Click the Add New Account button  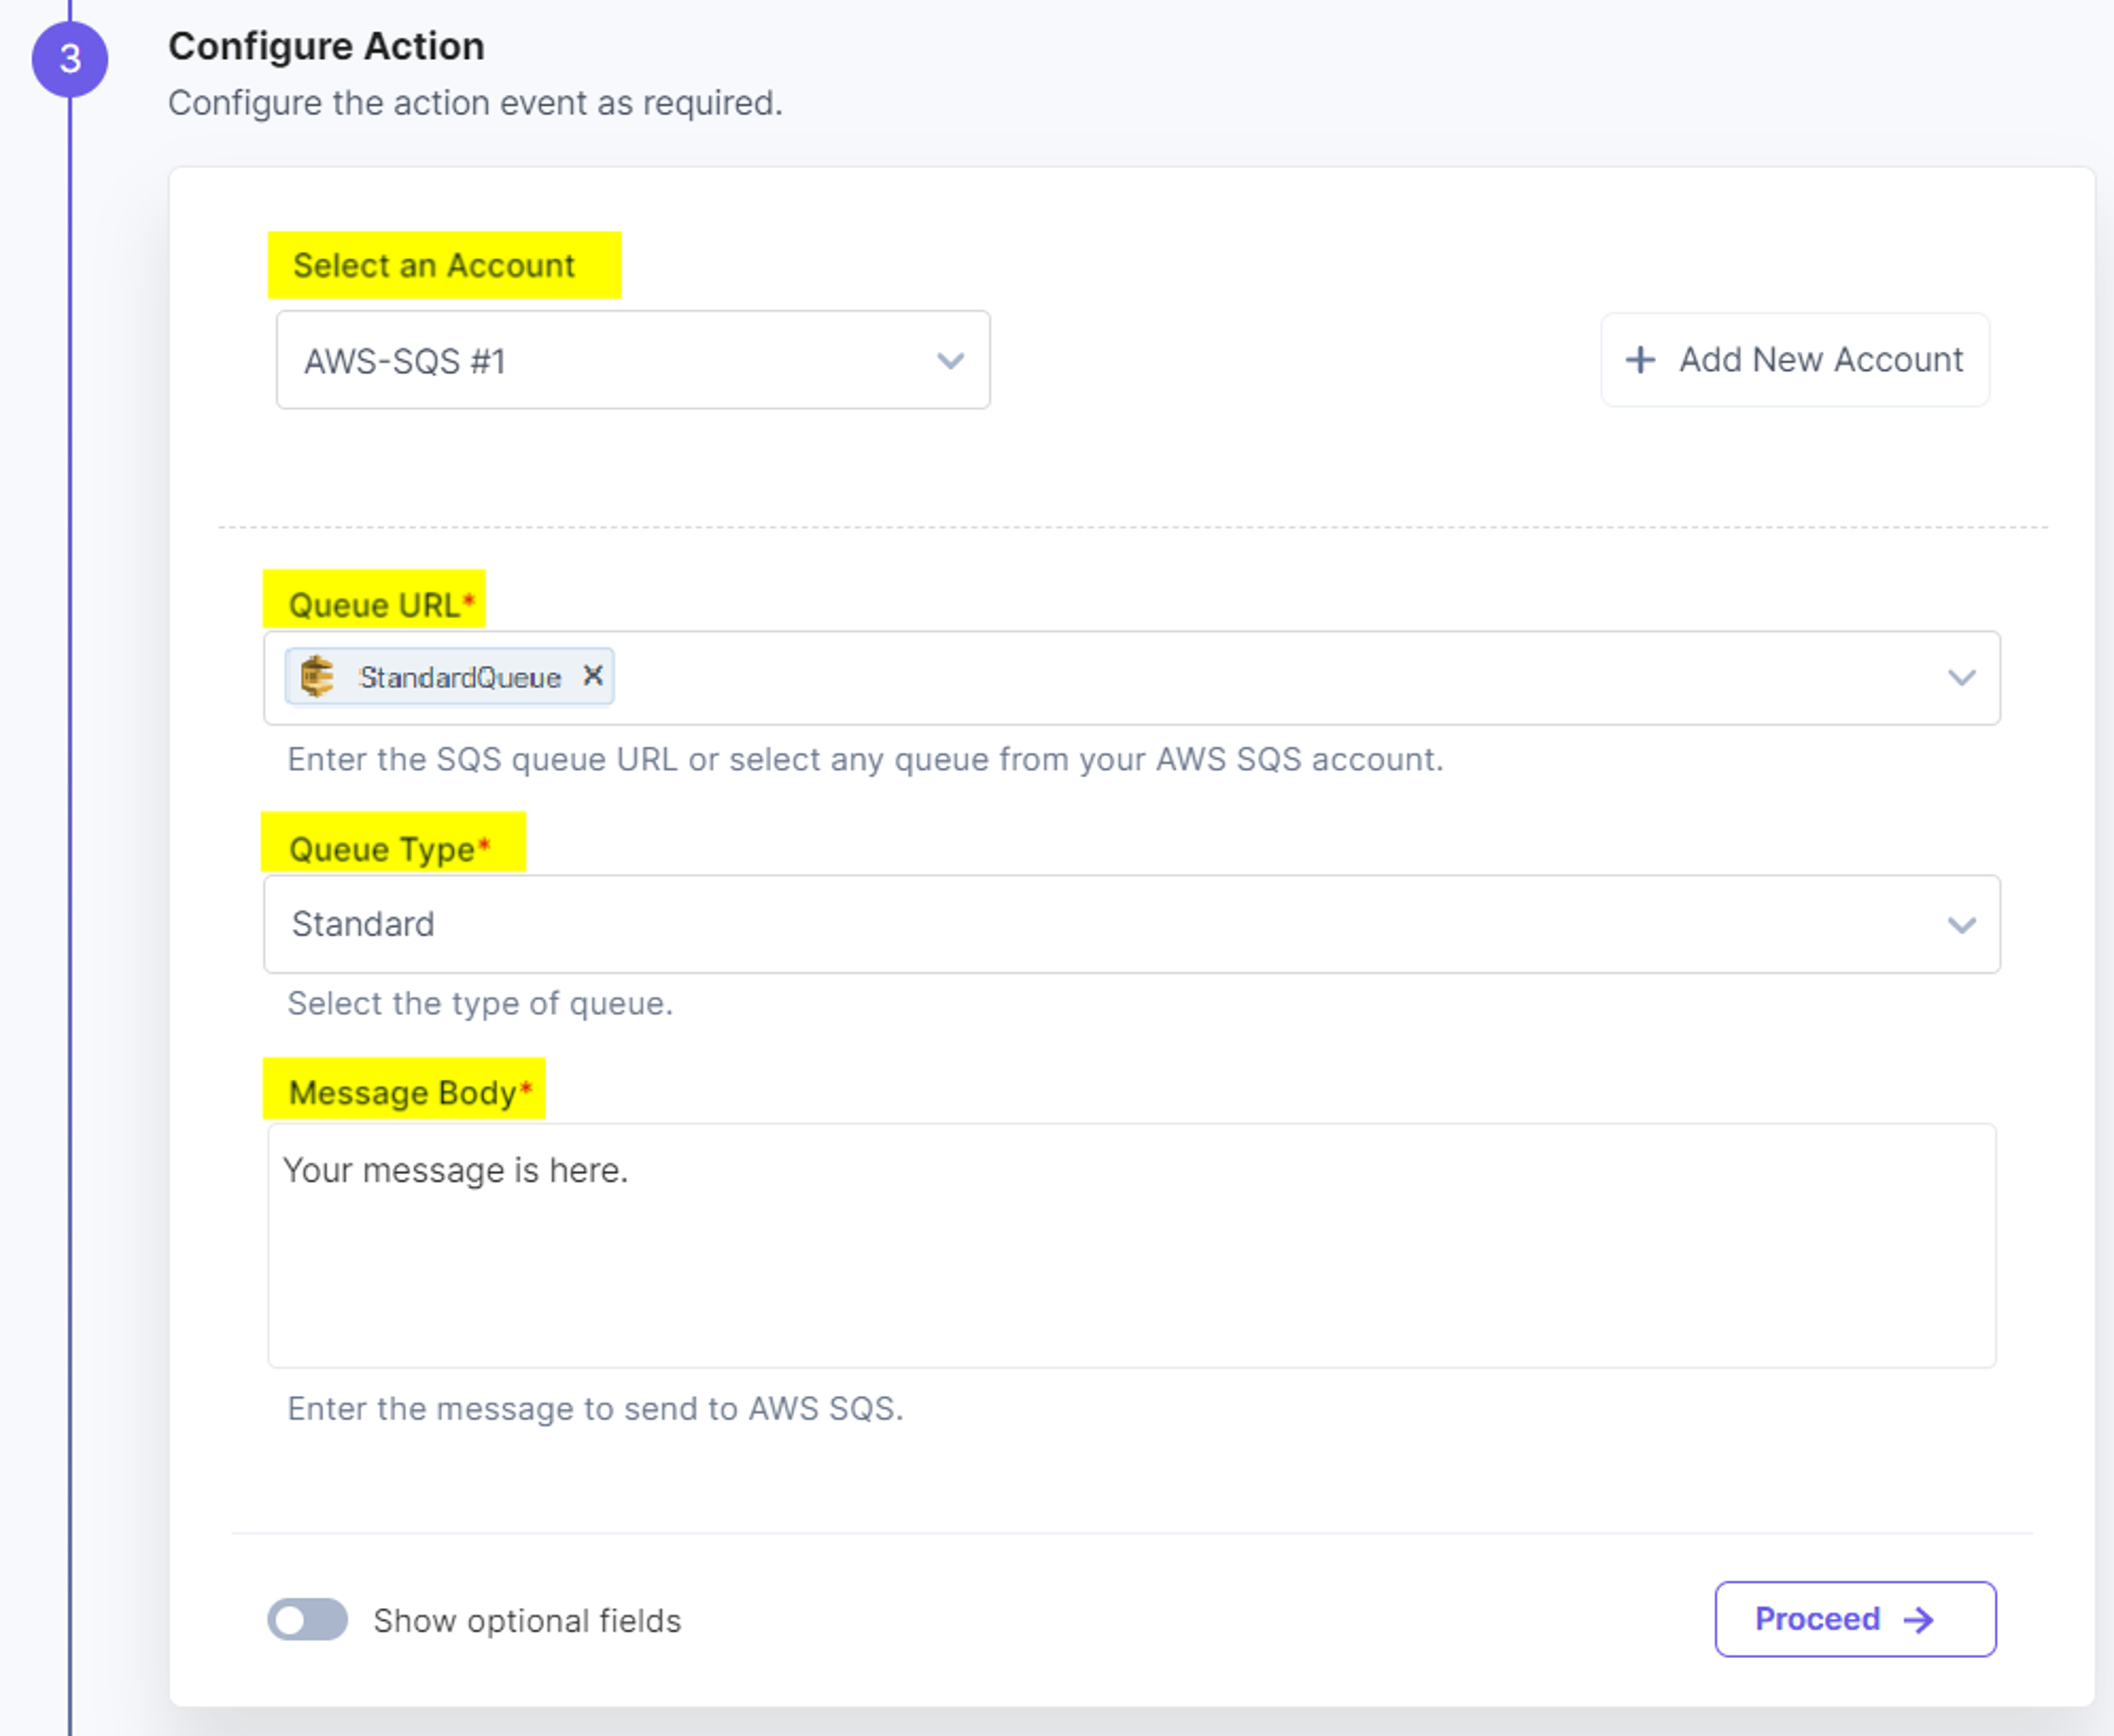pyautogui.click(x=1795, y=360)
